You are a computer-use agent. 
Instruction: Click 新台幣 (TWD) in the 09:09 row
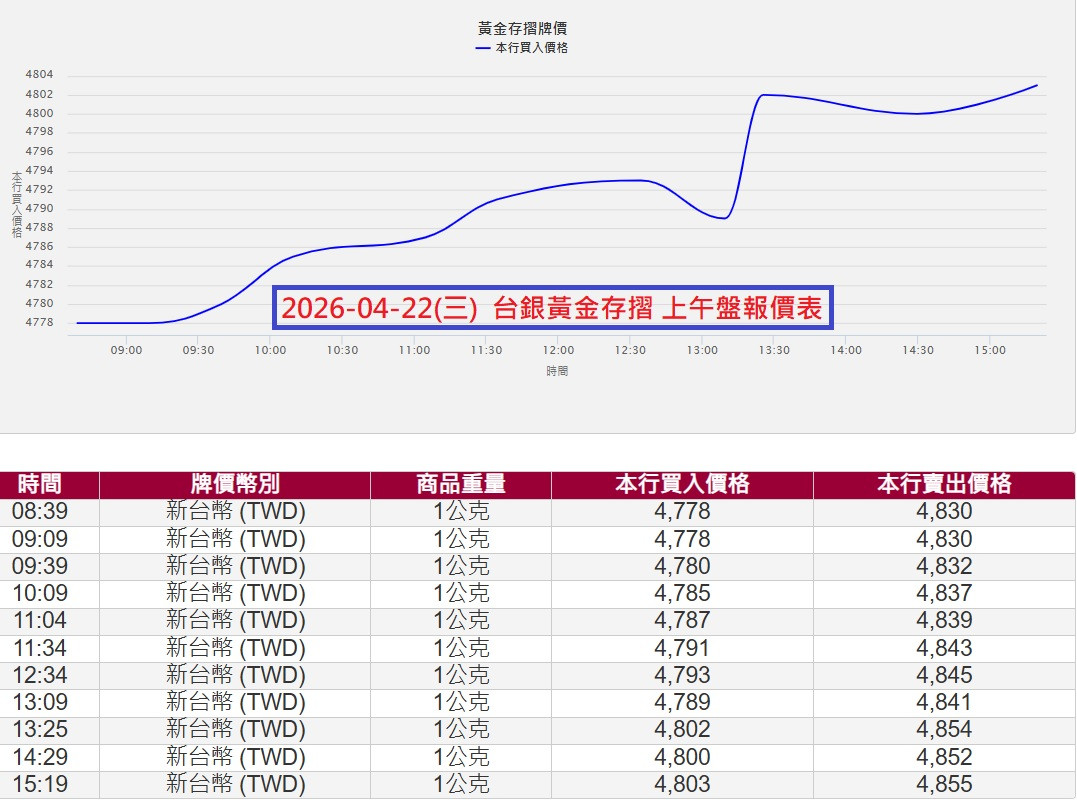point(234,539)
